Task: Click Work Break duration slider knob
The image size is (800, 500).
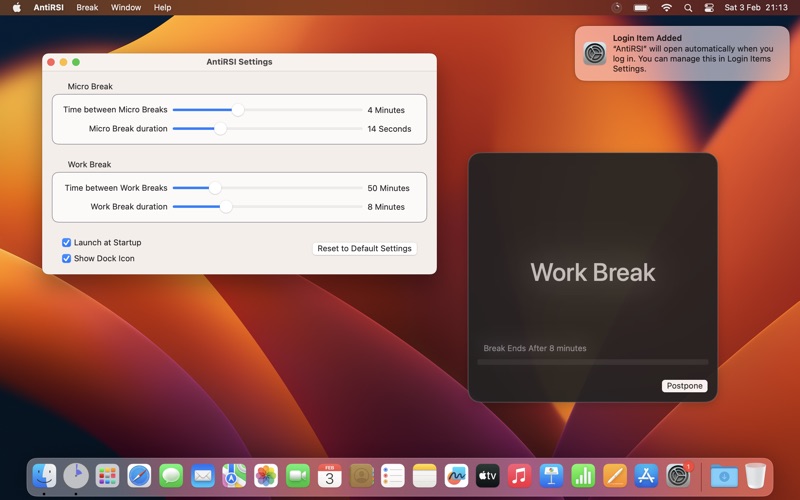Action: [226, 207]
